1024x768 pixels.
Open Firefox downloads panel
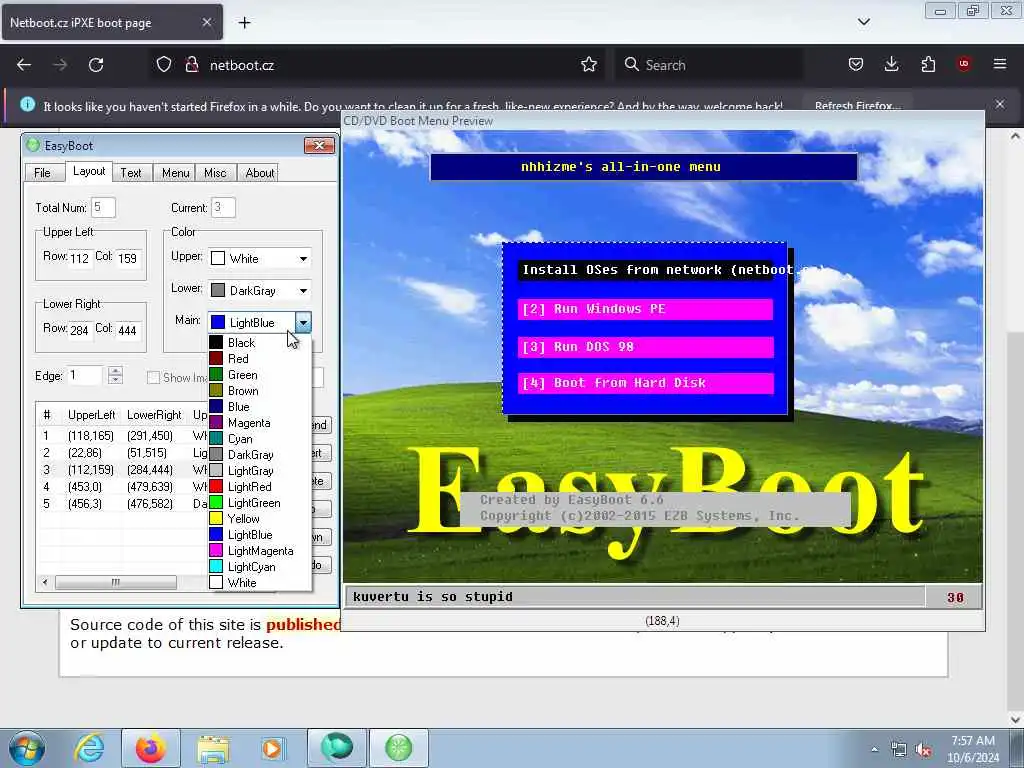pos(891,65)
